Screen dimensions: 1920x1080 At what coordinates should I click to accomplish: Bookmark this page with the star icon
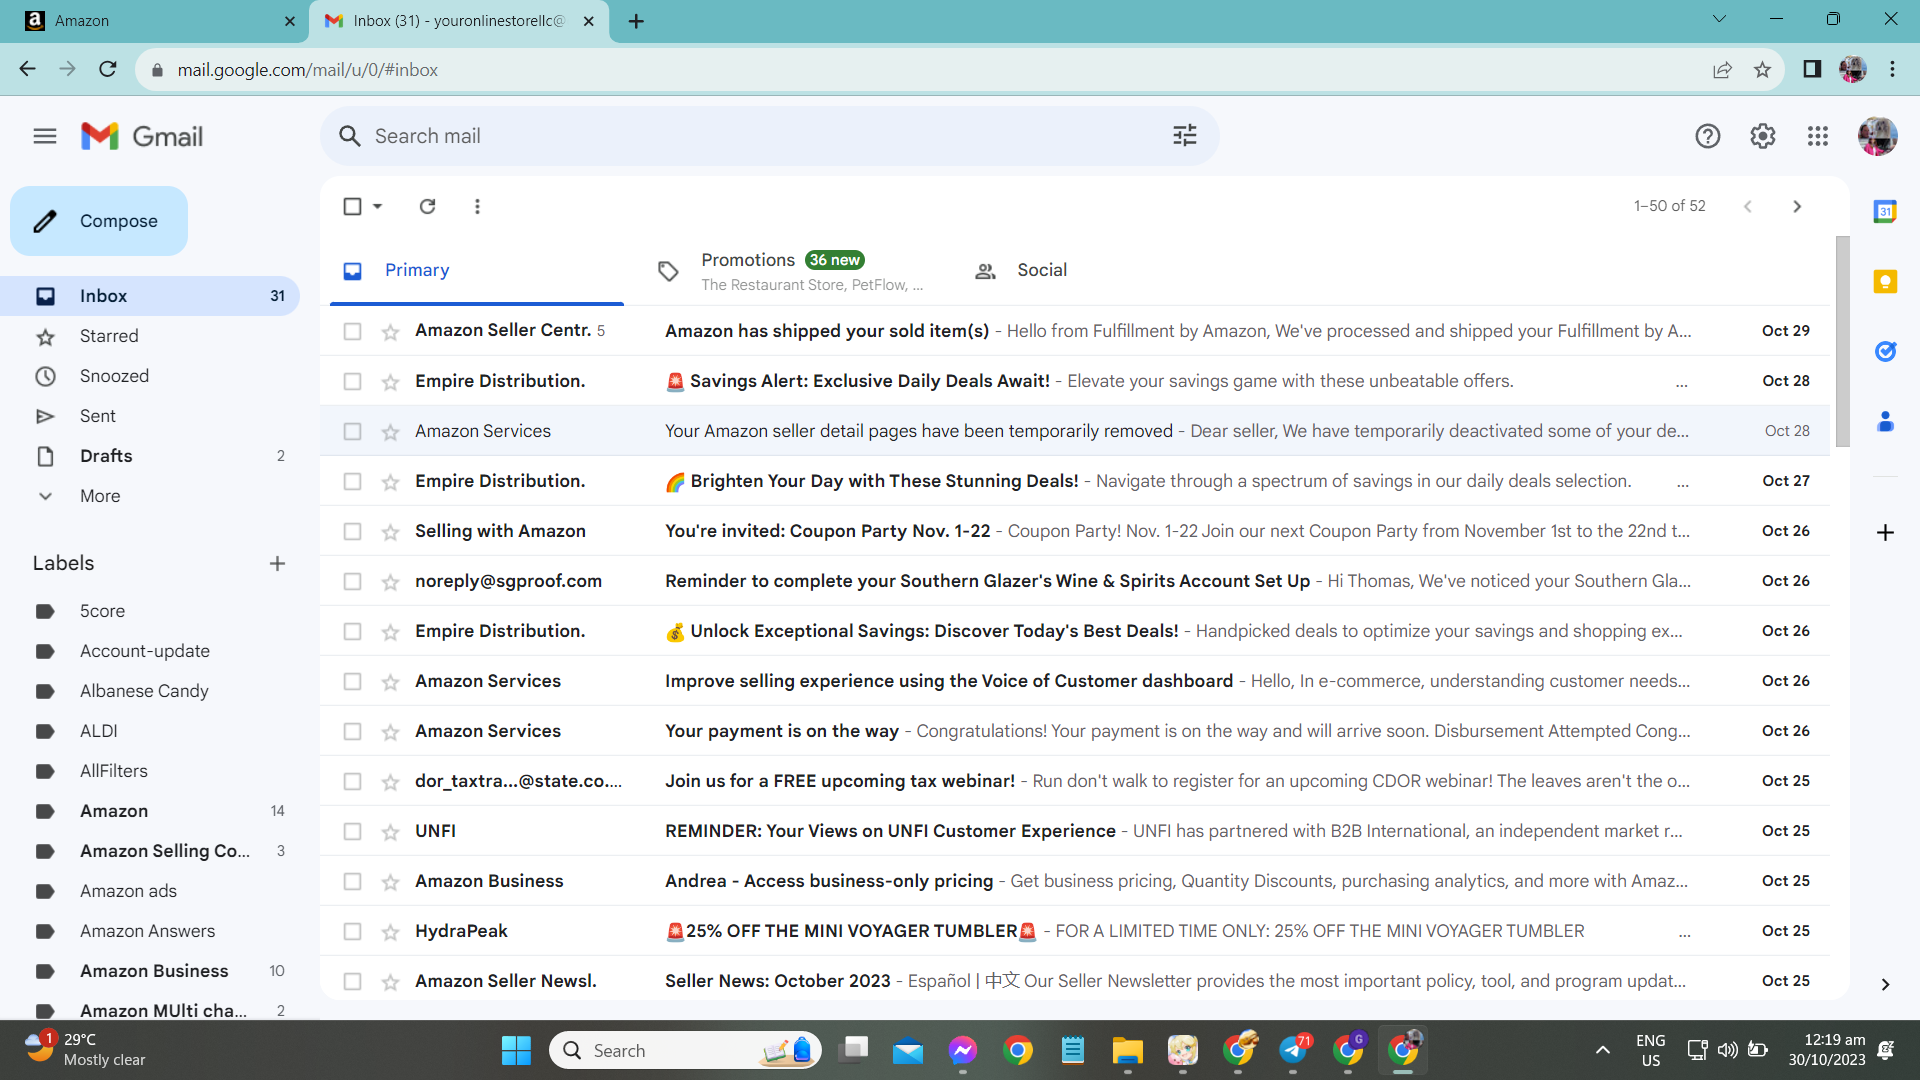point(1762,70)
